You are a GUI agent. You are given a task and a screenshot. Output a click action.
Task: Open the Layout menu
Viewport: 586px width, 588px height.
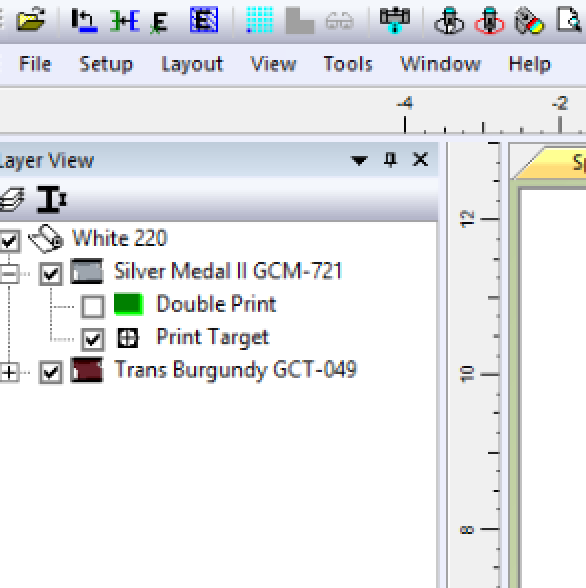192,64
